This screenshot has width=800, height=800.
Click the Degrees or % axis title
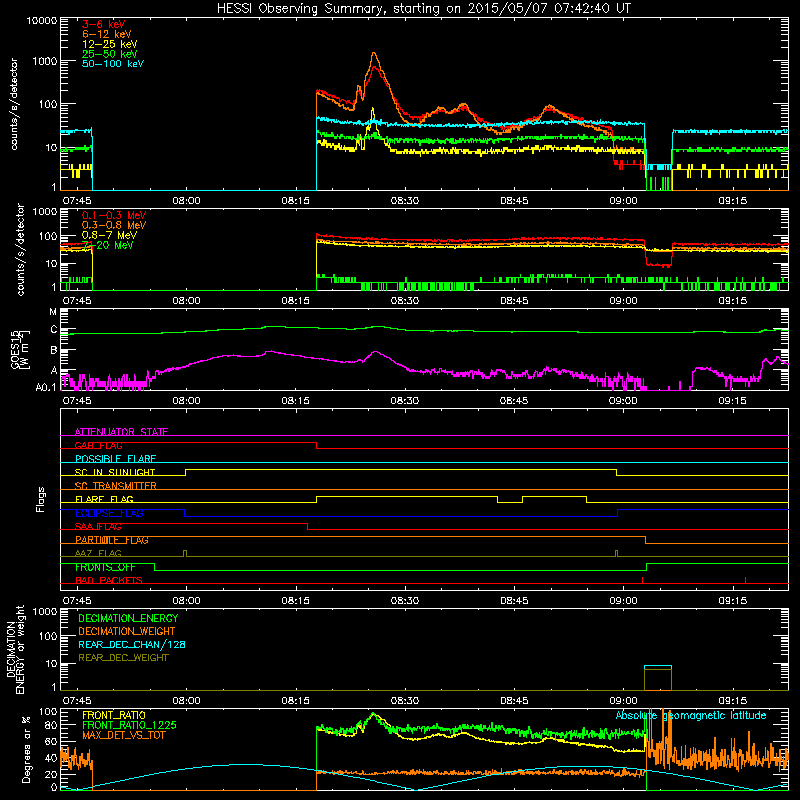pyautogui.click(x=26, y=749)
